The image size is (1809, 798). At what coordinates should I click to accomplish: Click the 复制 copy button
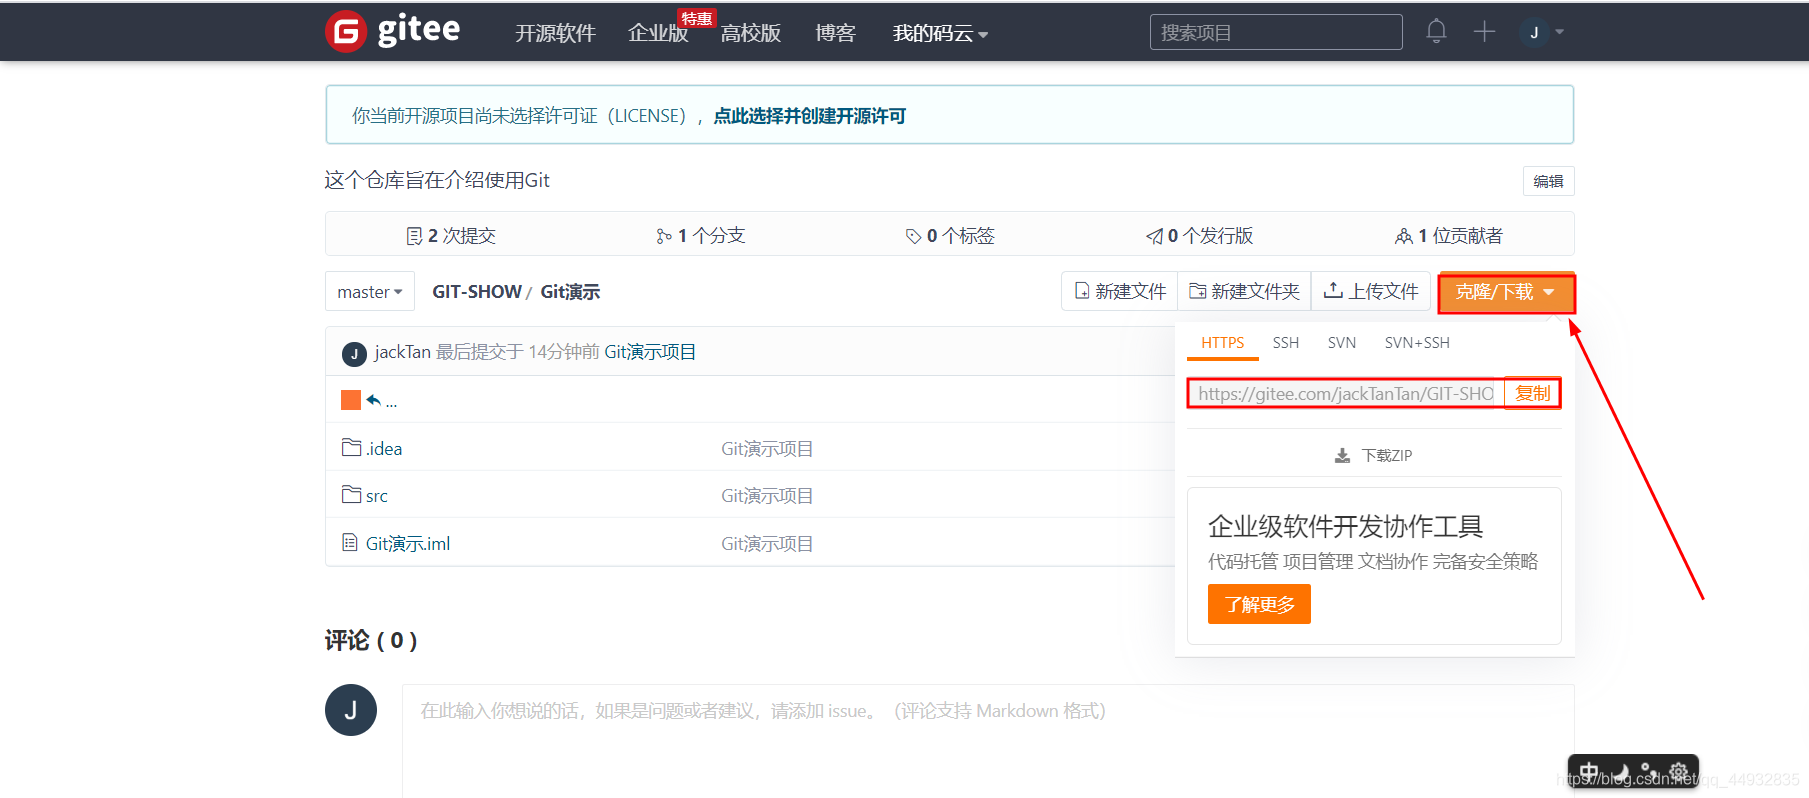click(x=1532, y=394)
